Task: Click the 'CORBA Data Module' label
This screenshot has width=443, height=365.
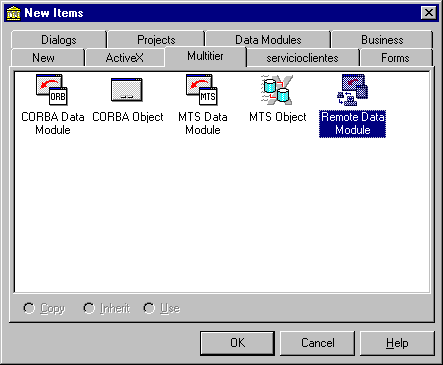Action: (53, 124)
